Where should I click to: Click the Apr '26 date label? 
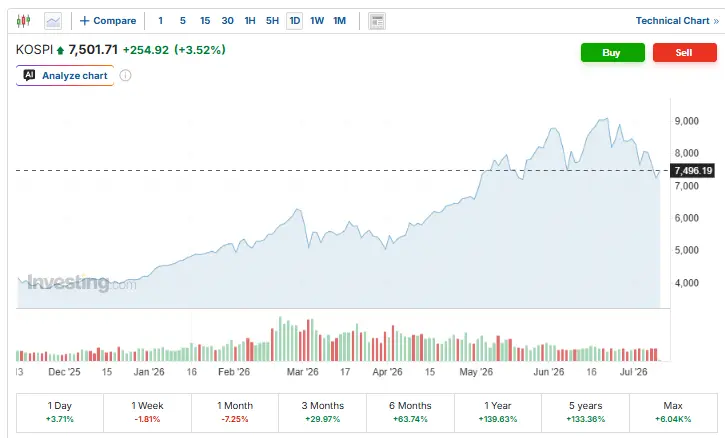click(387, 372)
